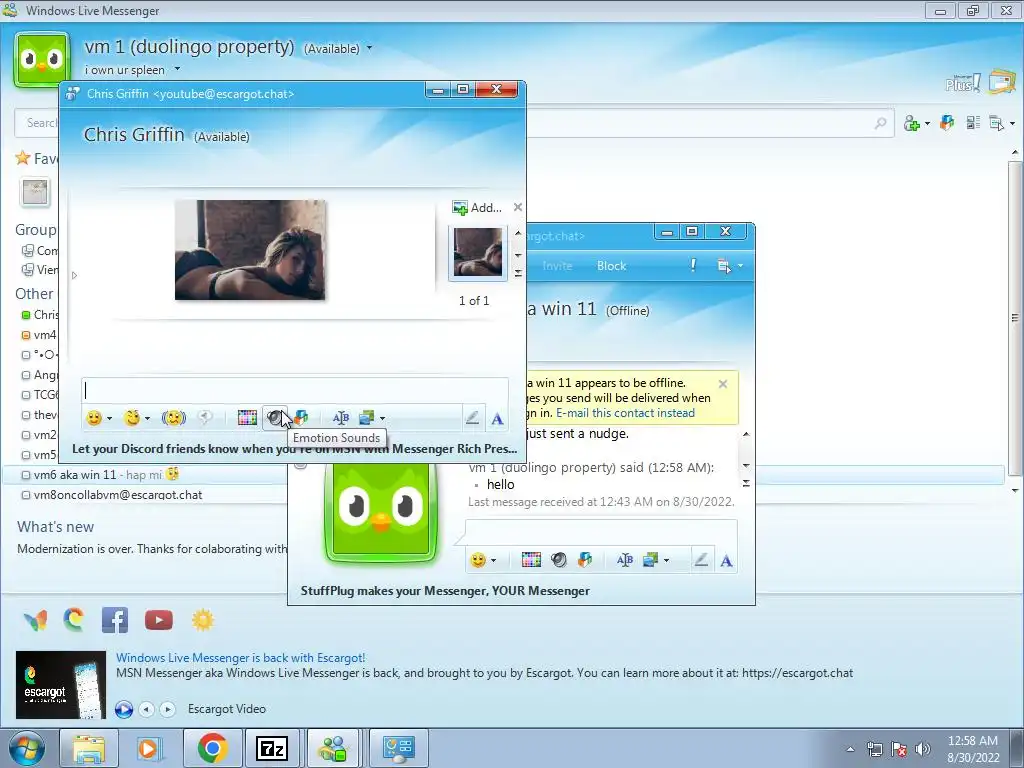This screenshot has height=768, width=1024.
Task: Expand photo sharing dropdown arrow in Chris chat
Action: pos(382,419)
